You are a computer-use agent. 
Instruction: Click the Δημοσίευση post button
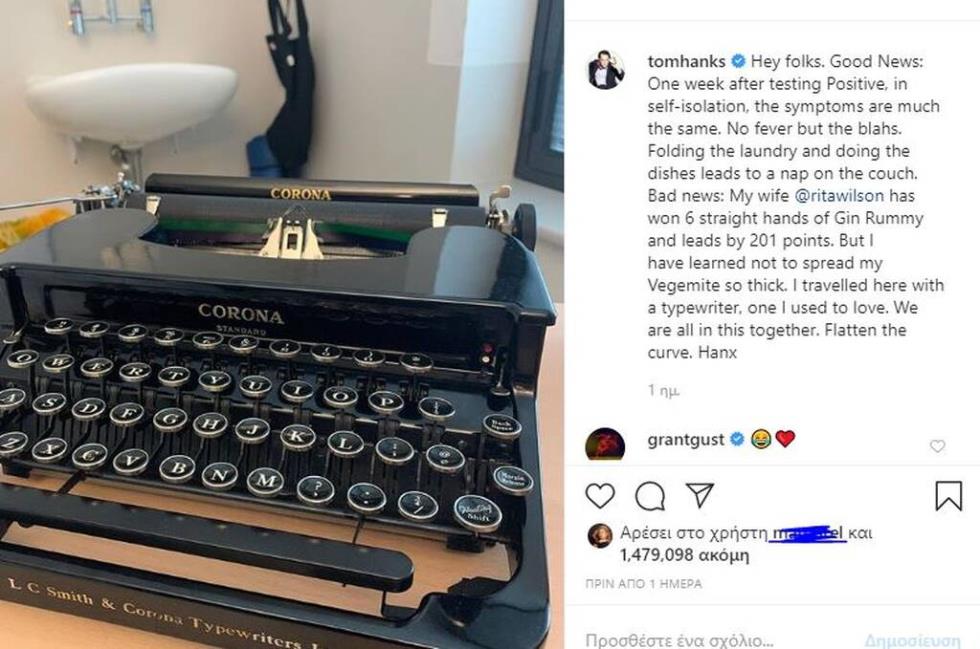pos(912,640)
